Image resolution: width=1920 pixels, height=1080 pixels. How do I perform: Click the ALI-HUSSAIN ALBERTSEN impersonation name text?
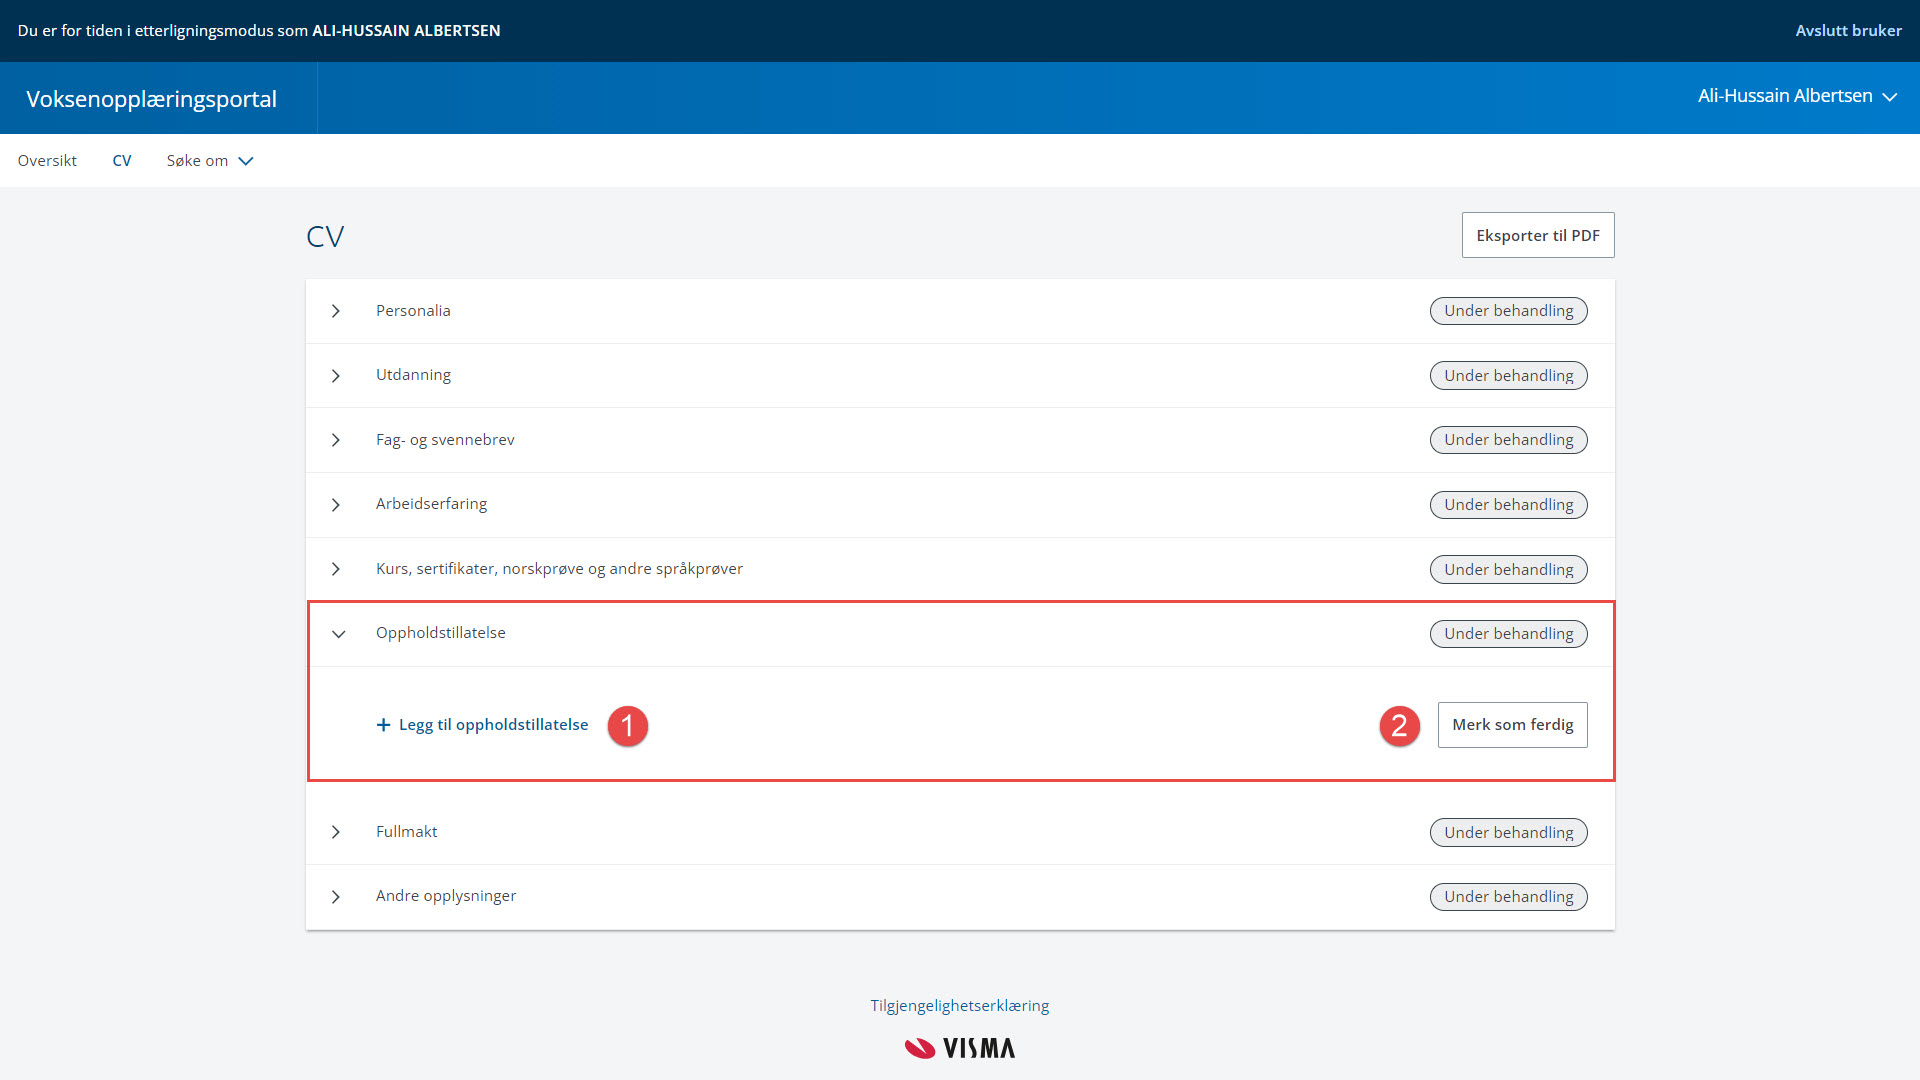[406, 31]
